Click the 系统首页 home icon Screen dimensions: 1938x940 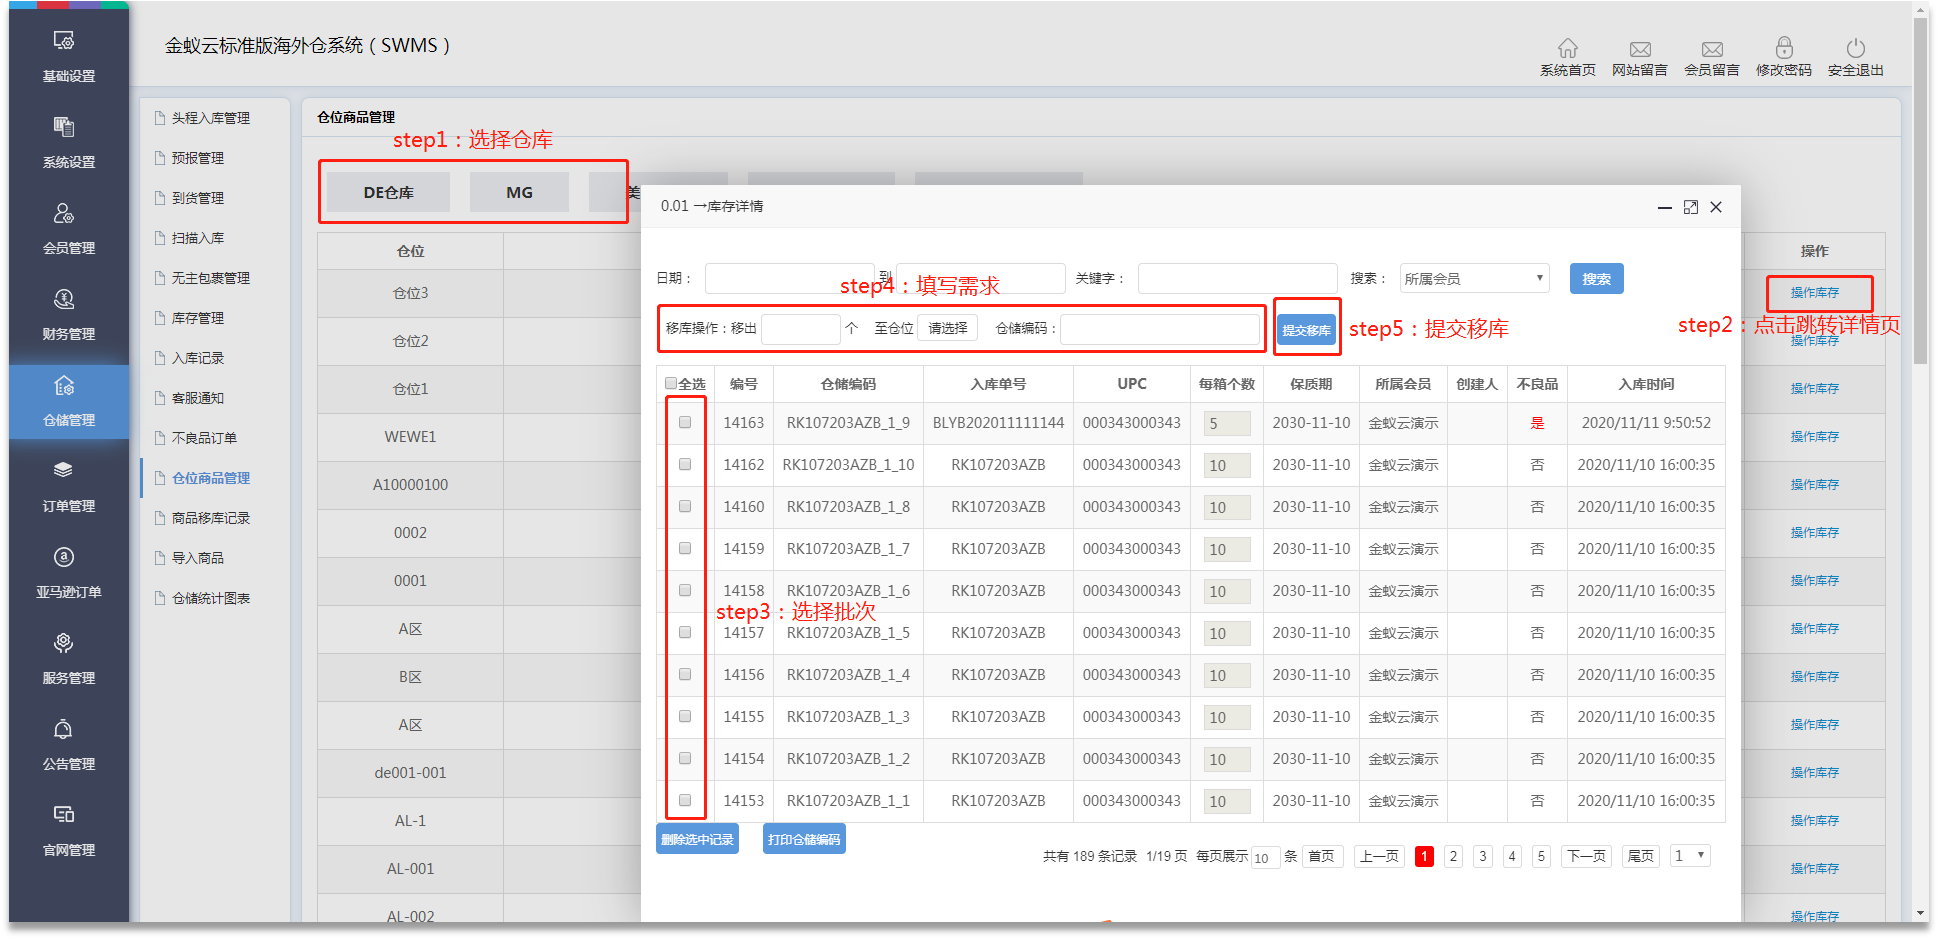pos(1567,48)
